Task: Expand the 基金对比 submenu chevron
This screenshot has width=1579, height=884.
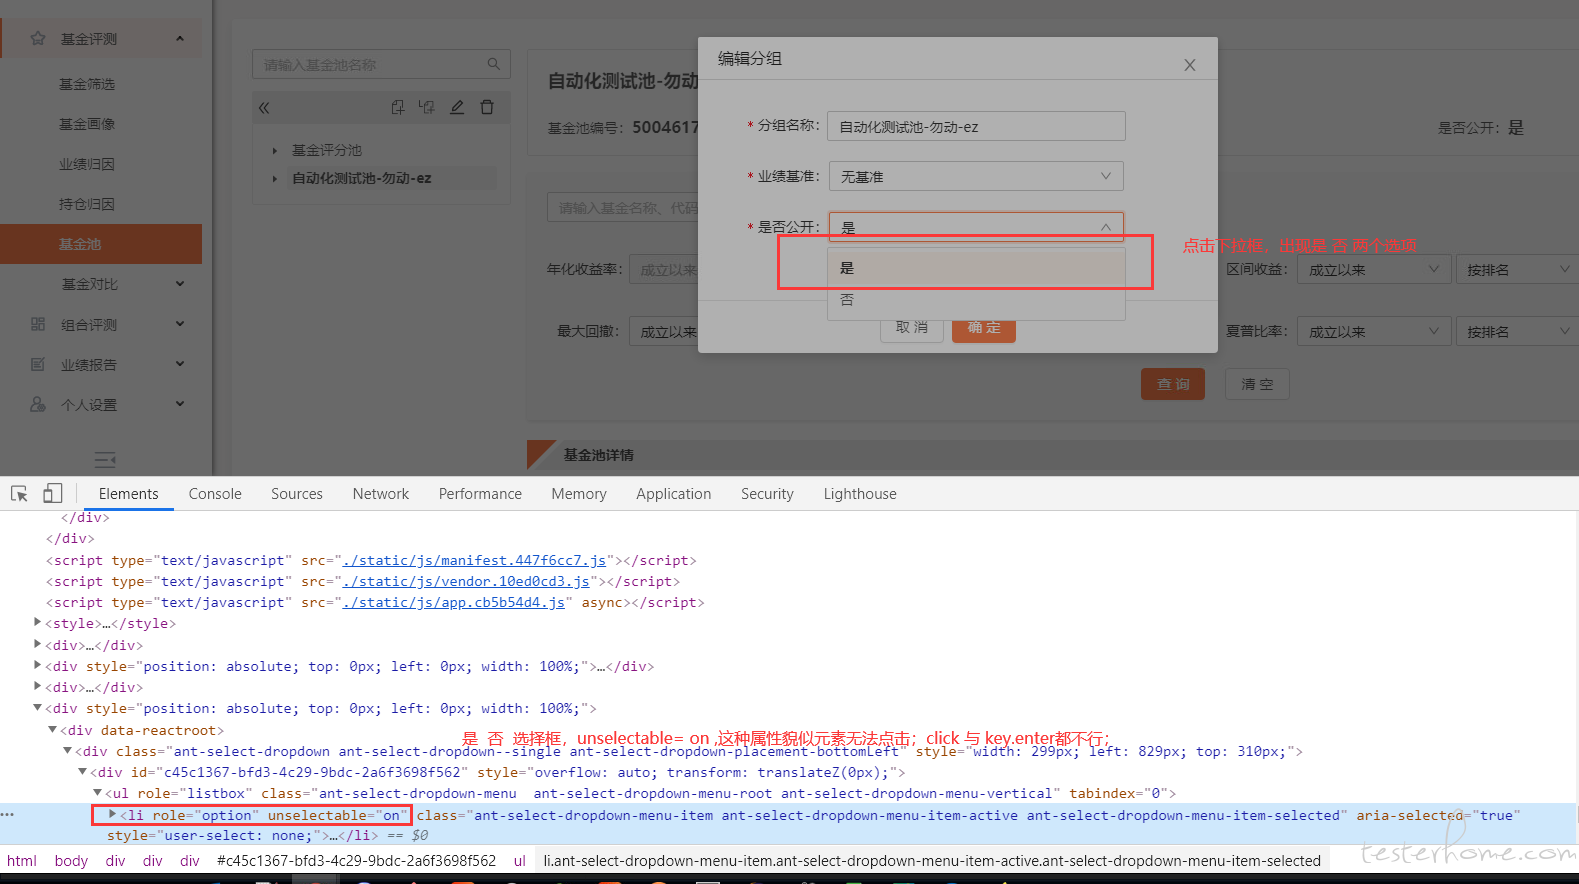Action: tap(180, 284)
